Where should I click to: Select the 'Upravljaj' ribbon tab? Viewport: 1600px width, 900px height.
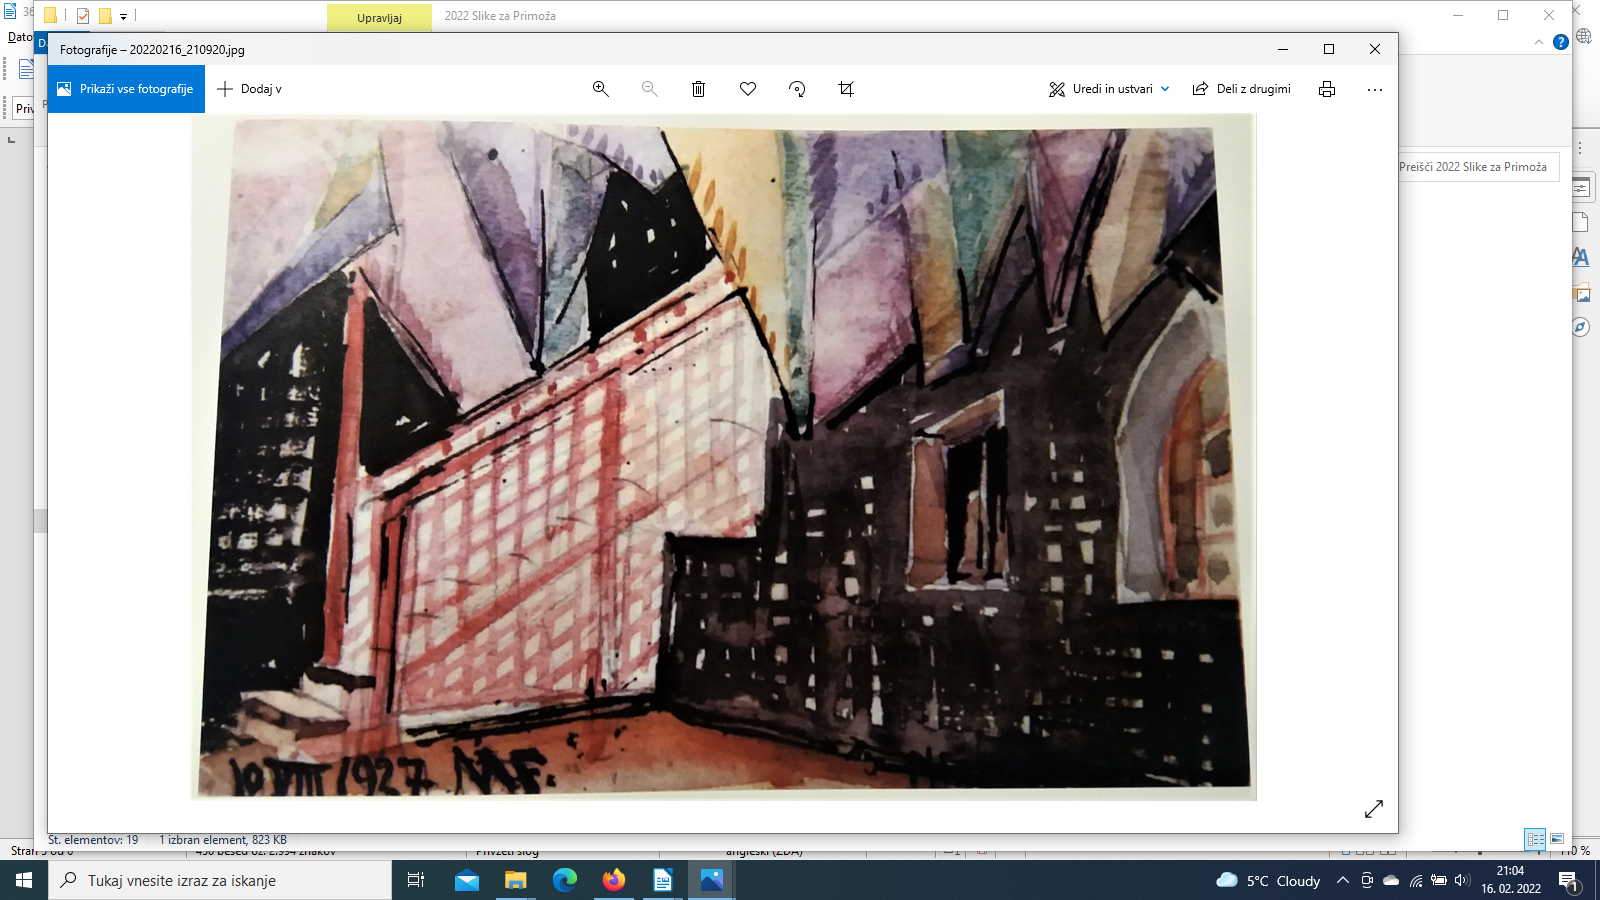coord(379,17)
